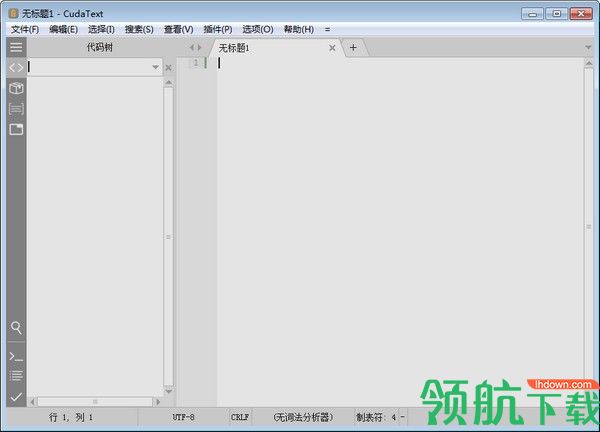
Task: Click the code tree horizontal scroll right arrow
Action: [x=158, y=402]
